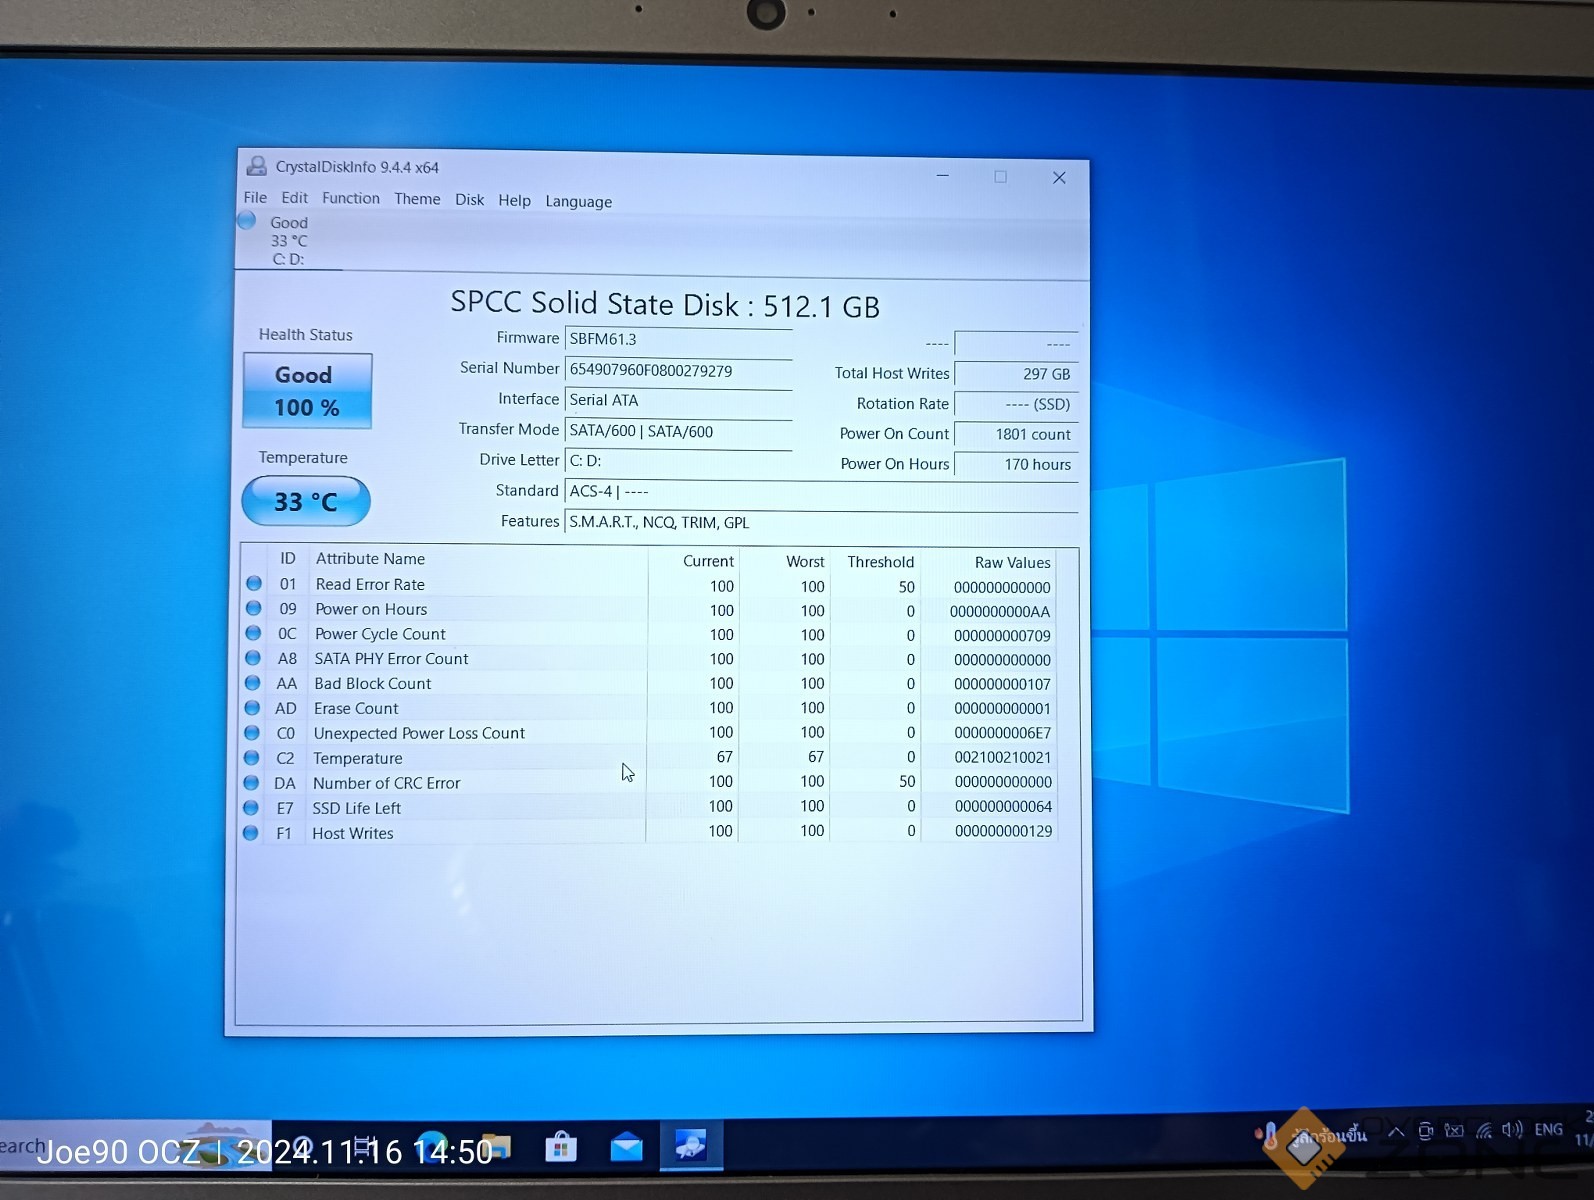Click the Power On Hours value 170 hours

(x=1015, y=464)
